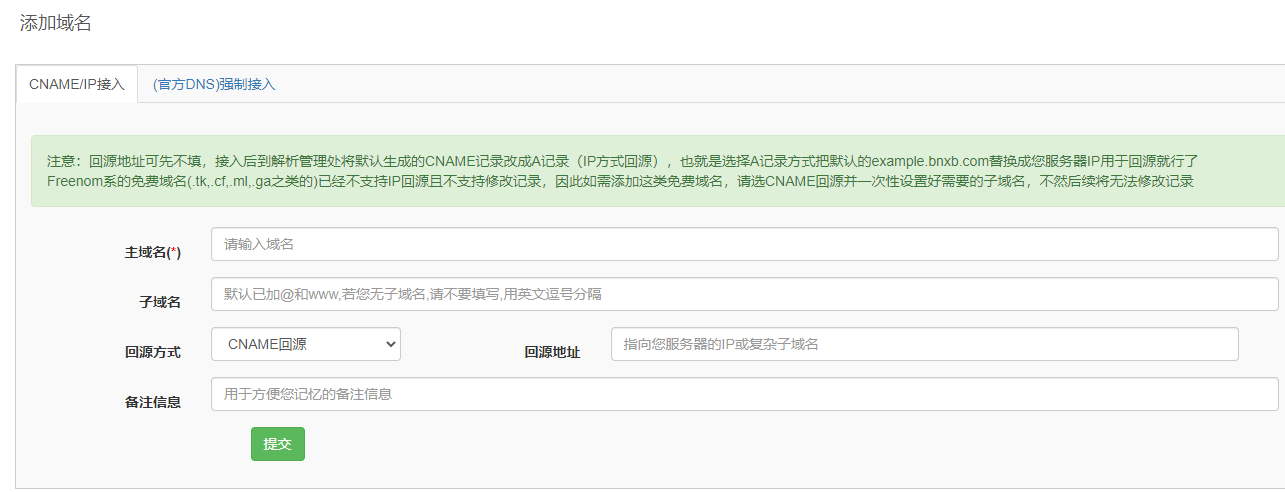Image resolution: width=1285 pixels, height=492 pixels.
Task: Click the 回源地址 origin address field
Action: coord(924,344)
